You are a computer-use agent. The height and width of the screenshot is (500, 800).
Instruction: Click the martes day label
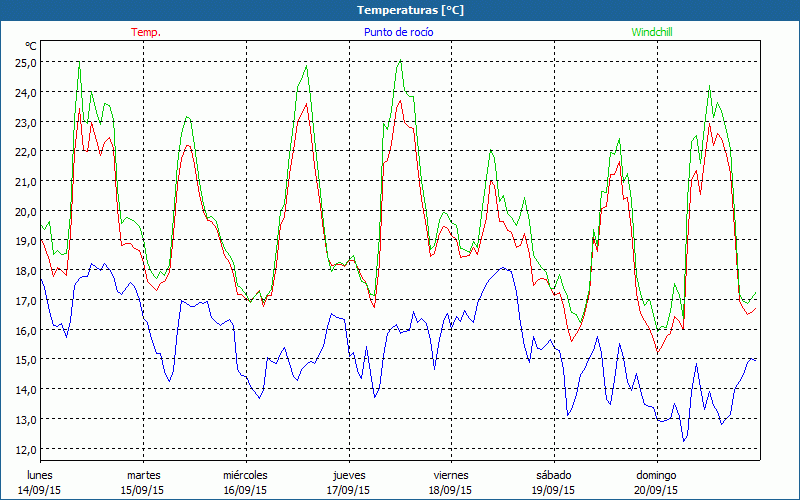point(143,475)
